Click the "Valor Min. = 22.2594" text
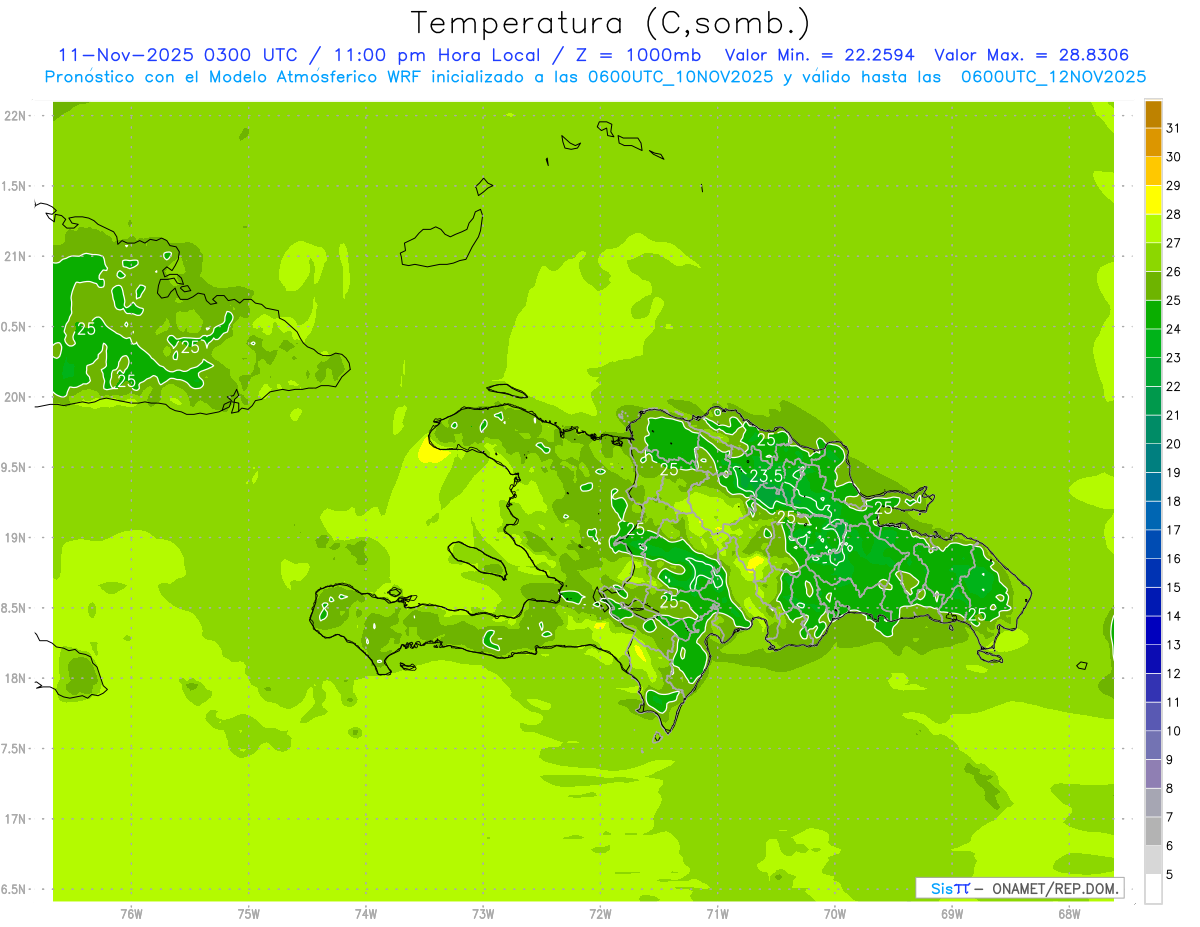Viewport: 1200px width, 927px height. coord(820,55)
